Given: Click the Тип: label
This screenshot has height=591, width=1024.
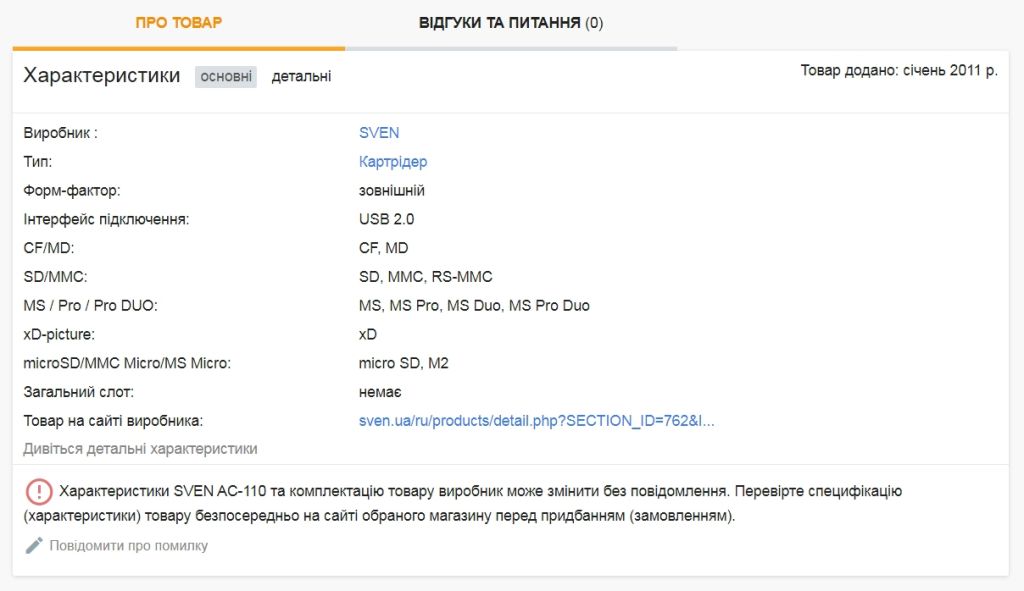Looking at the screenshot, I should click(38, 161).
